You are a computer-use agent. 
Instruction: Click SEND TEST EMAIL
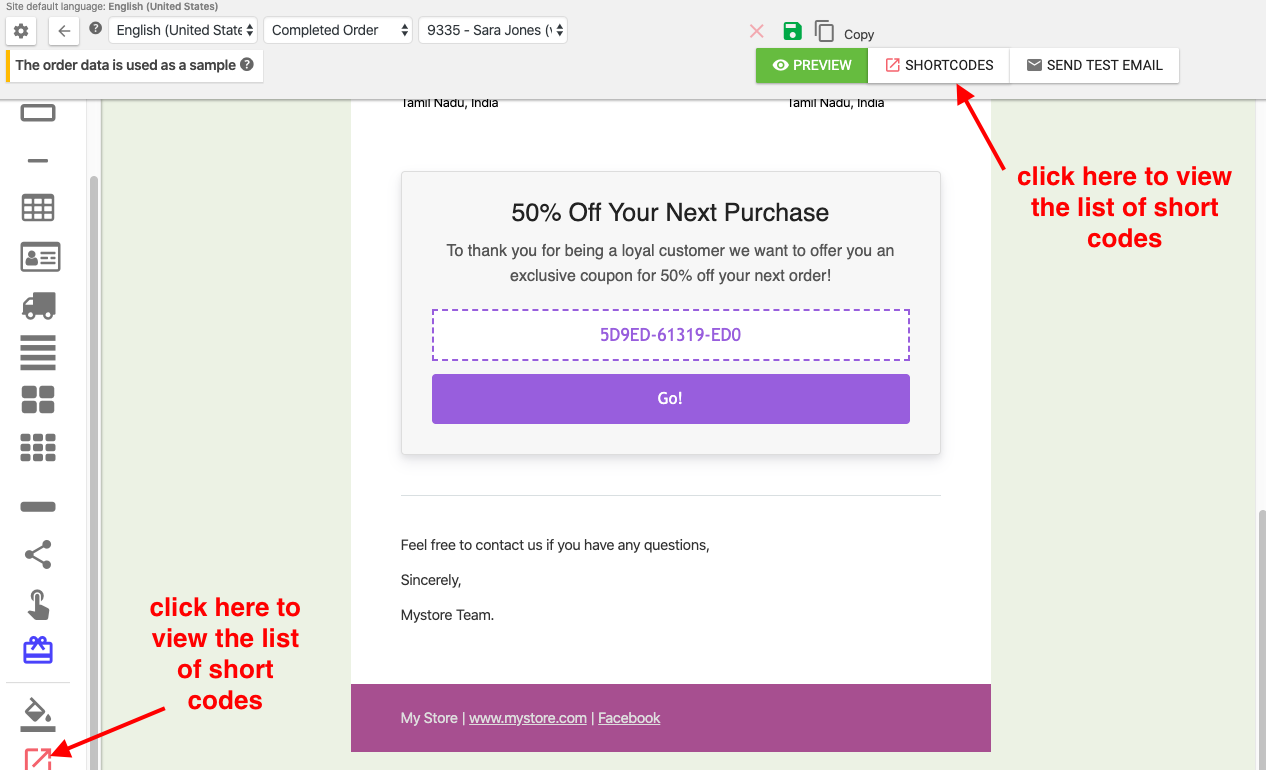coord(1094,65)
